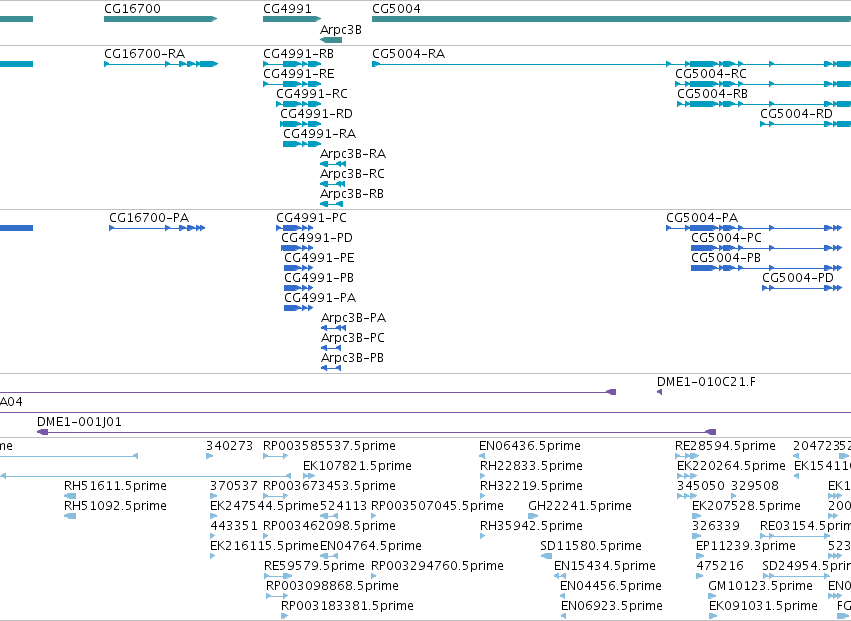This screenshot has height=621, width=851.
Task: Open the RH51092.5prime EST label
Action: click(115, 506)
